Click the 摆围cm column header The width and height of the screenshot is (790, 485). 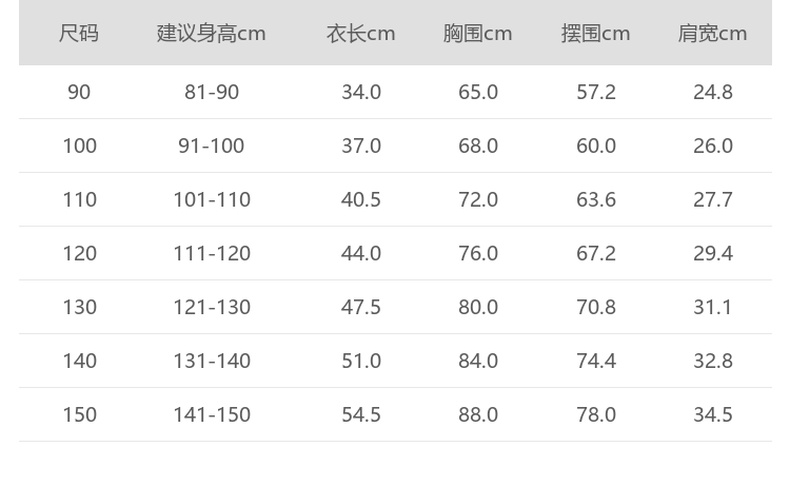tap(595, 34)
